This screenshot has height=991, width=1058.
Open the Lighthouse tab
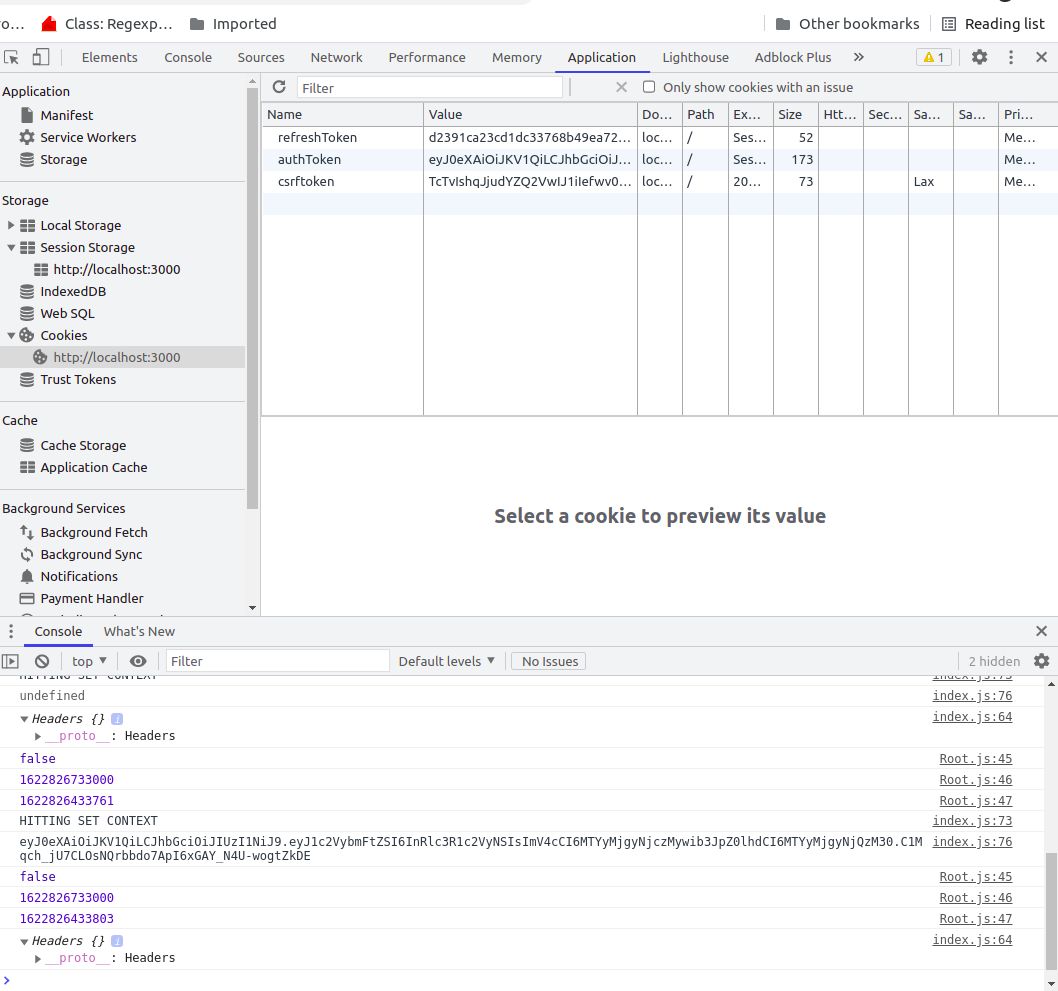(695, 57)
